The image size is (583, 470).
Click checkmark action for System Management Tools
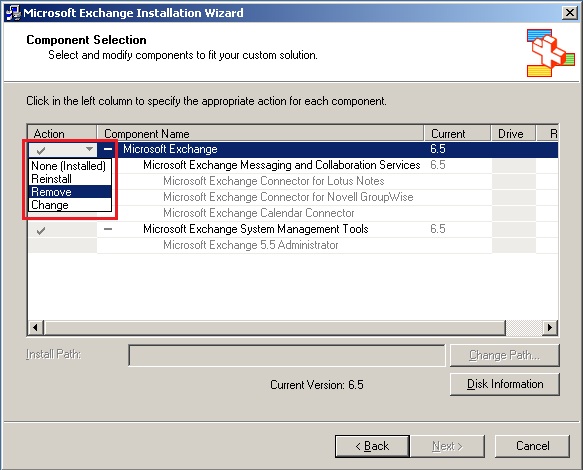click(x=41, y=231)
